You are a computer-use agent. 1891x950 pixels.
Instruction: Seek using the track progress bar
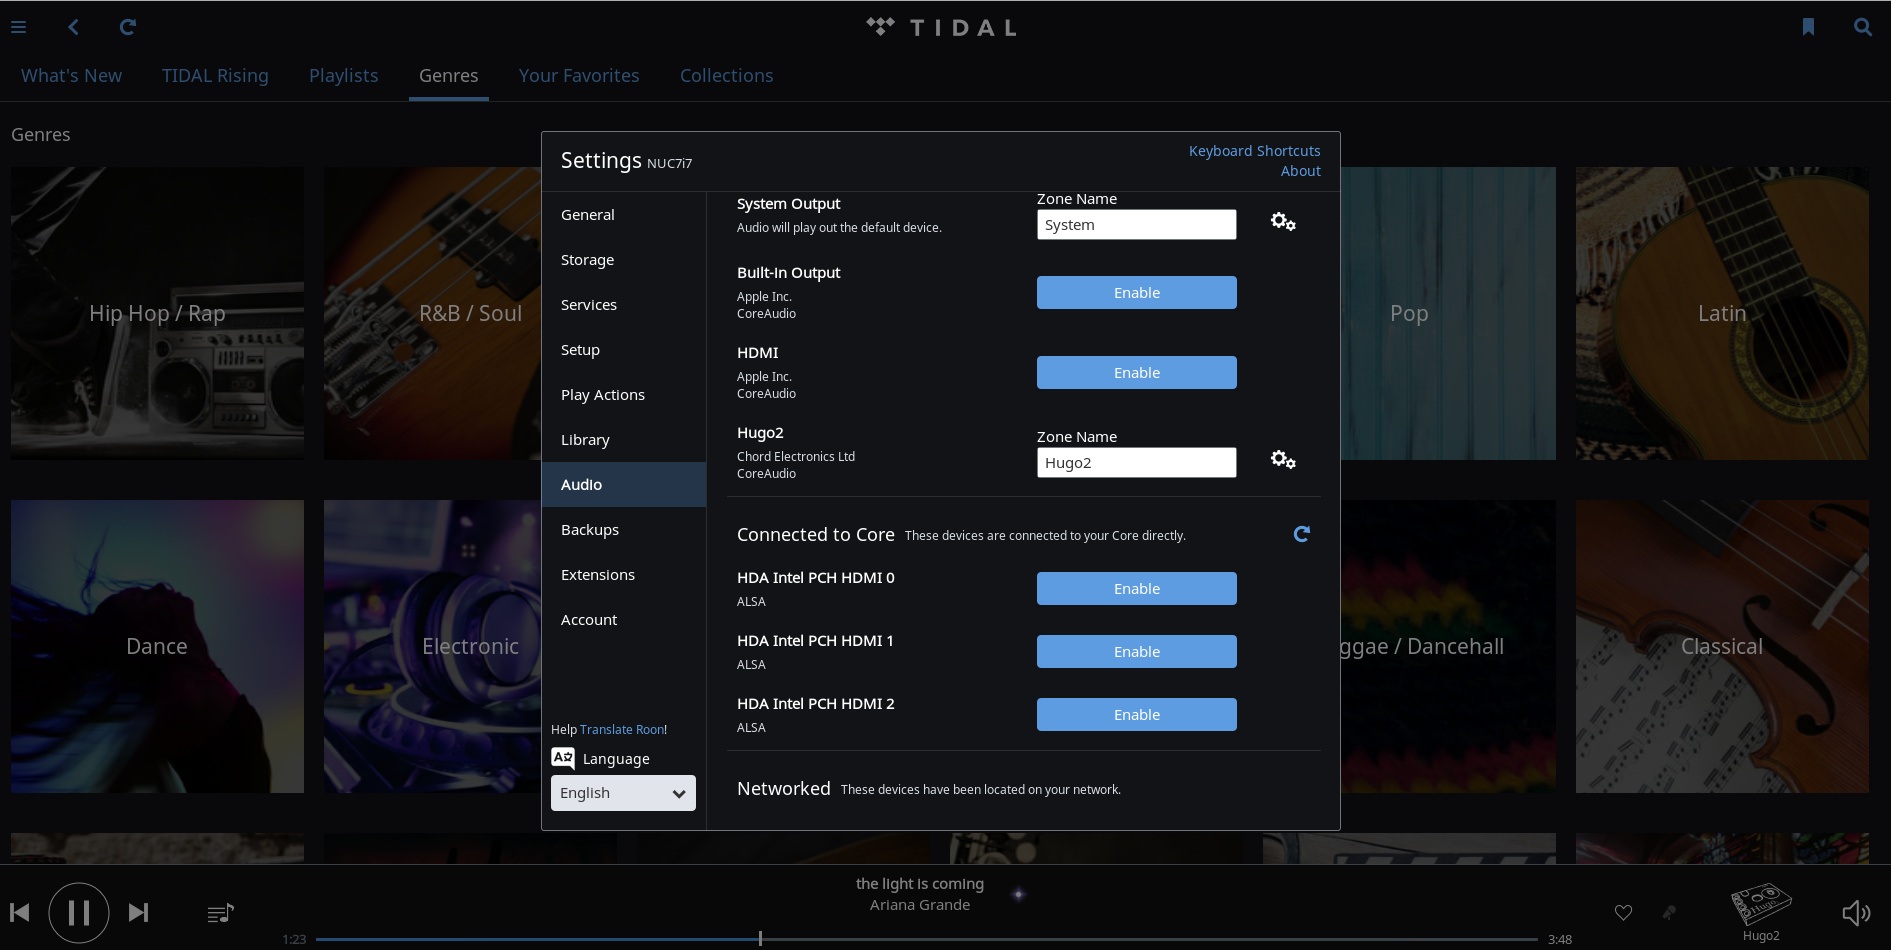(926, 939)
